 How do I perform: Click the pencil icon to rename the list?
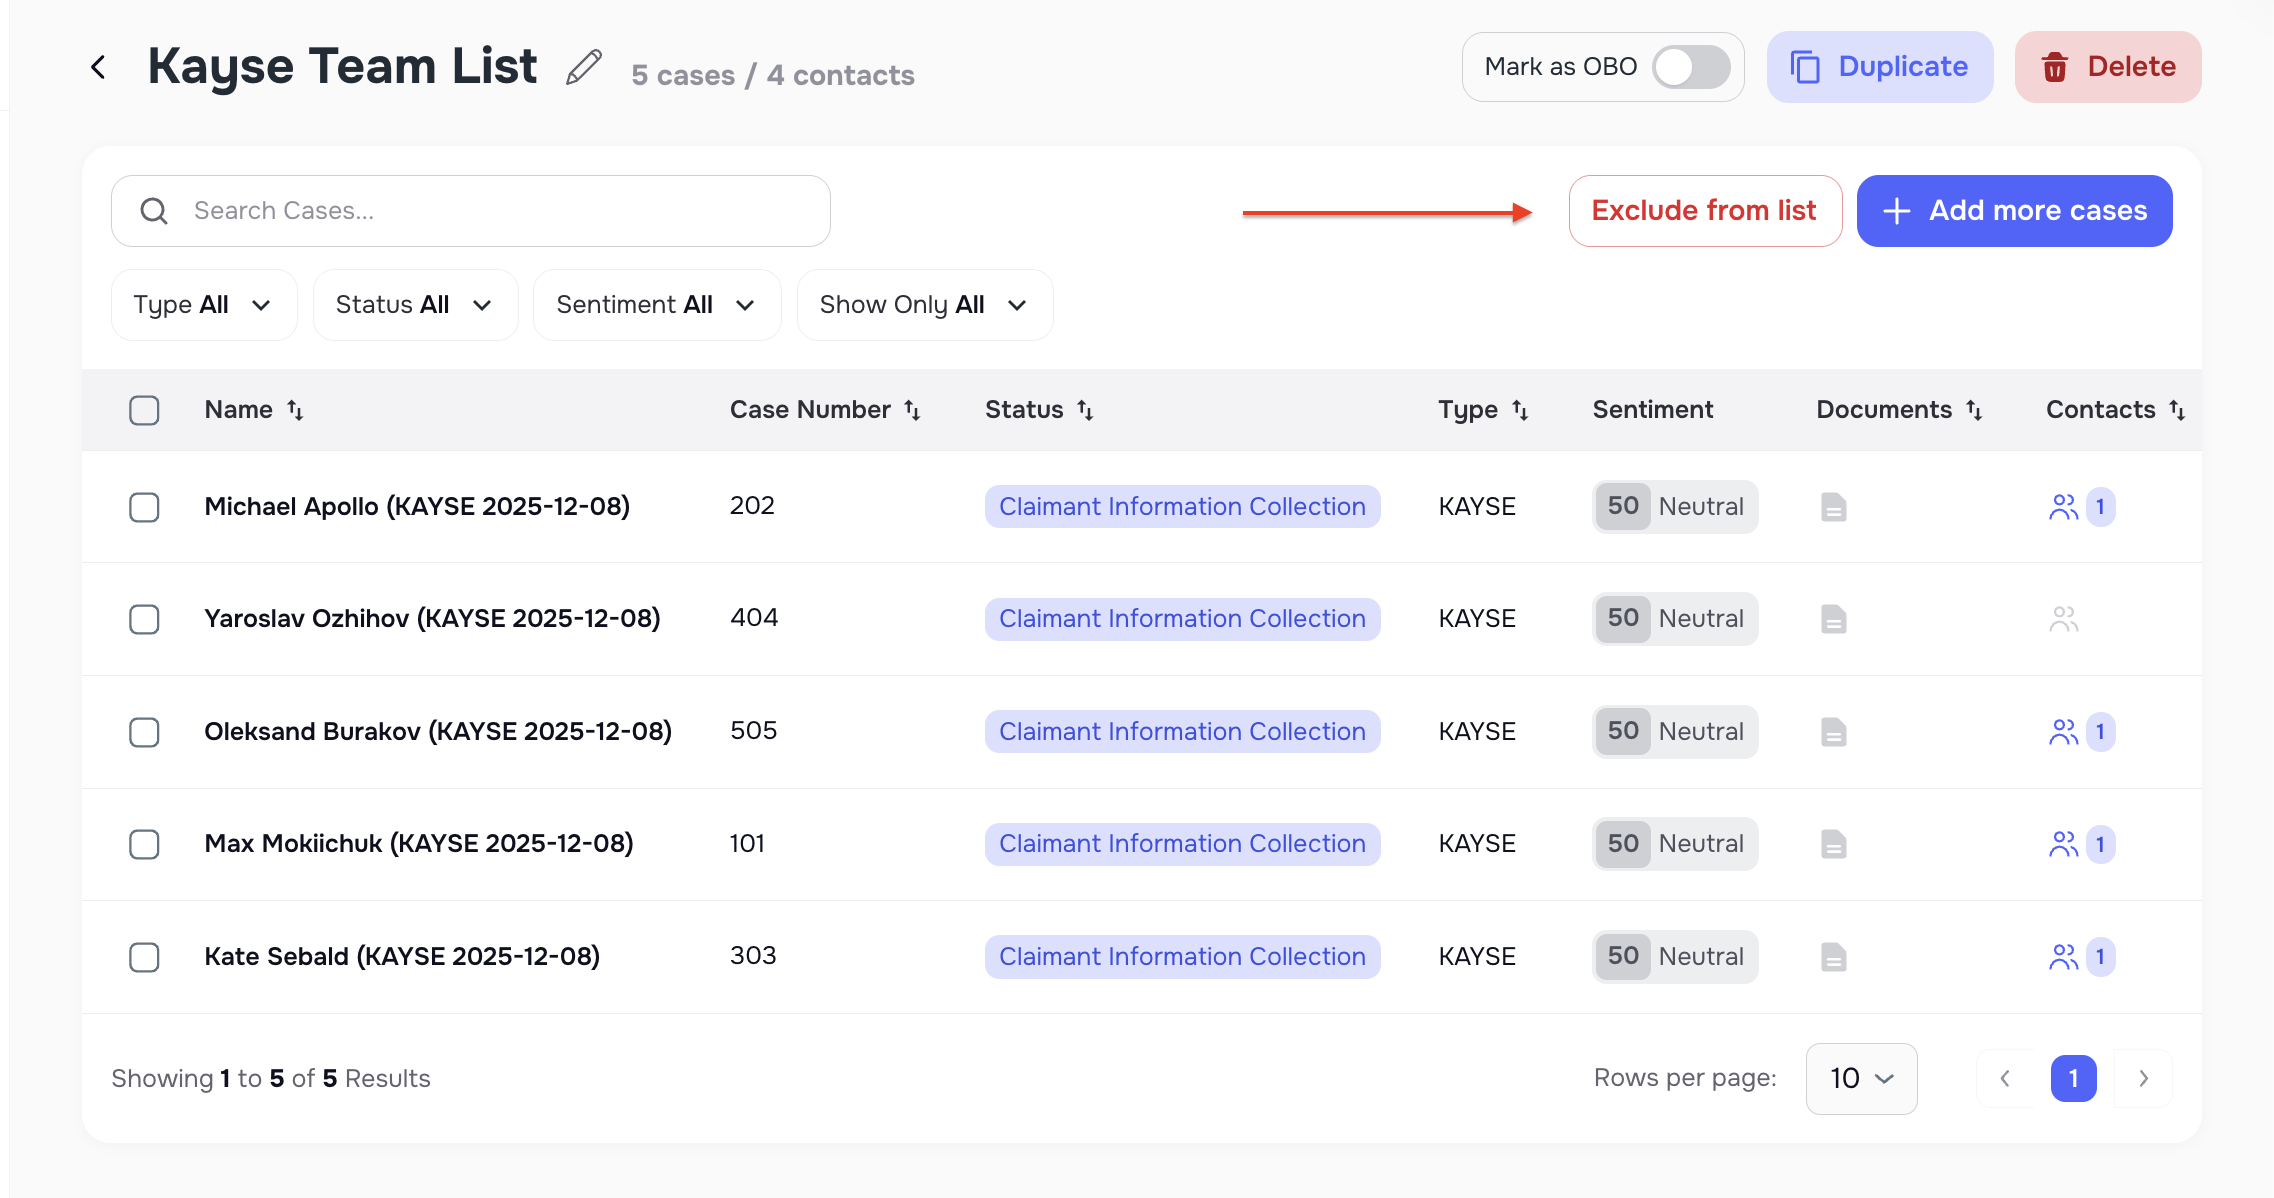coord(583,66)
